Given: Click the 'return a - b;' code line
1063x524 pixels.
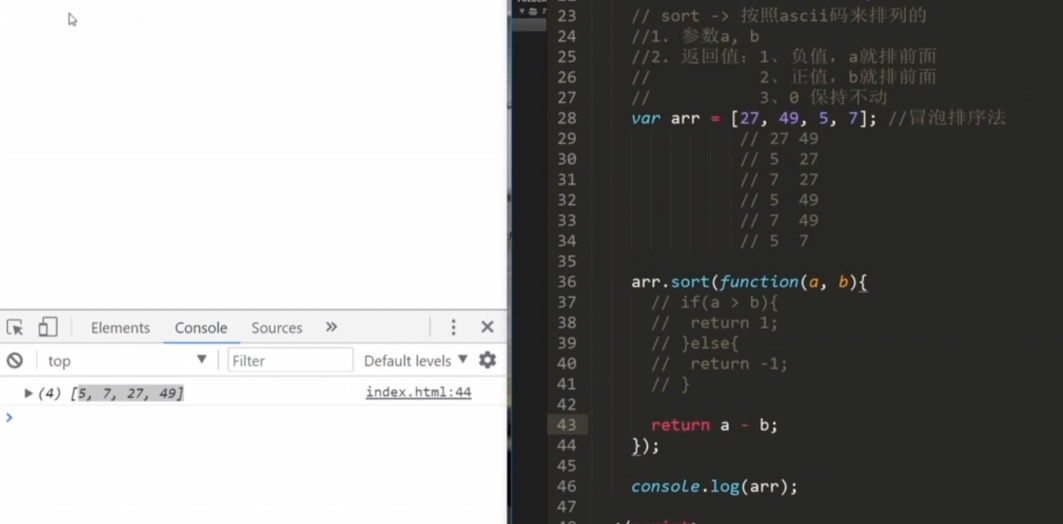Looking at the screenshot, I should pos(715,425).
